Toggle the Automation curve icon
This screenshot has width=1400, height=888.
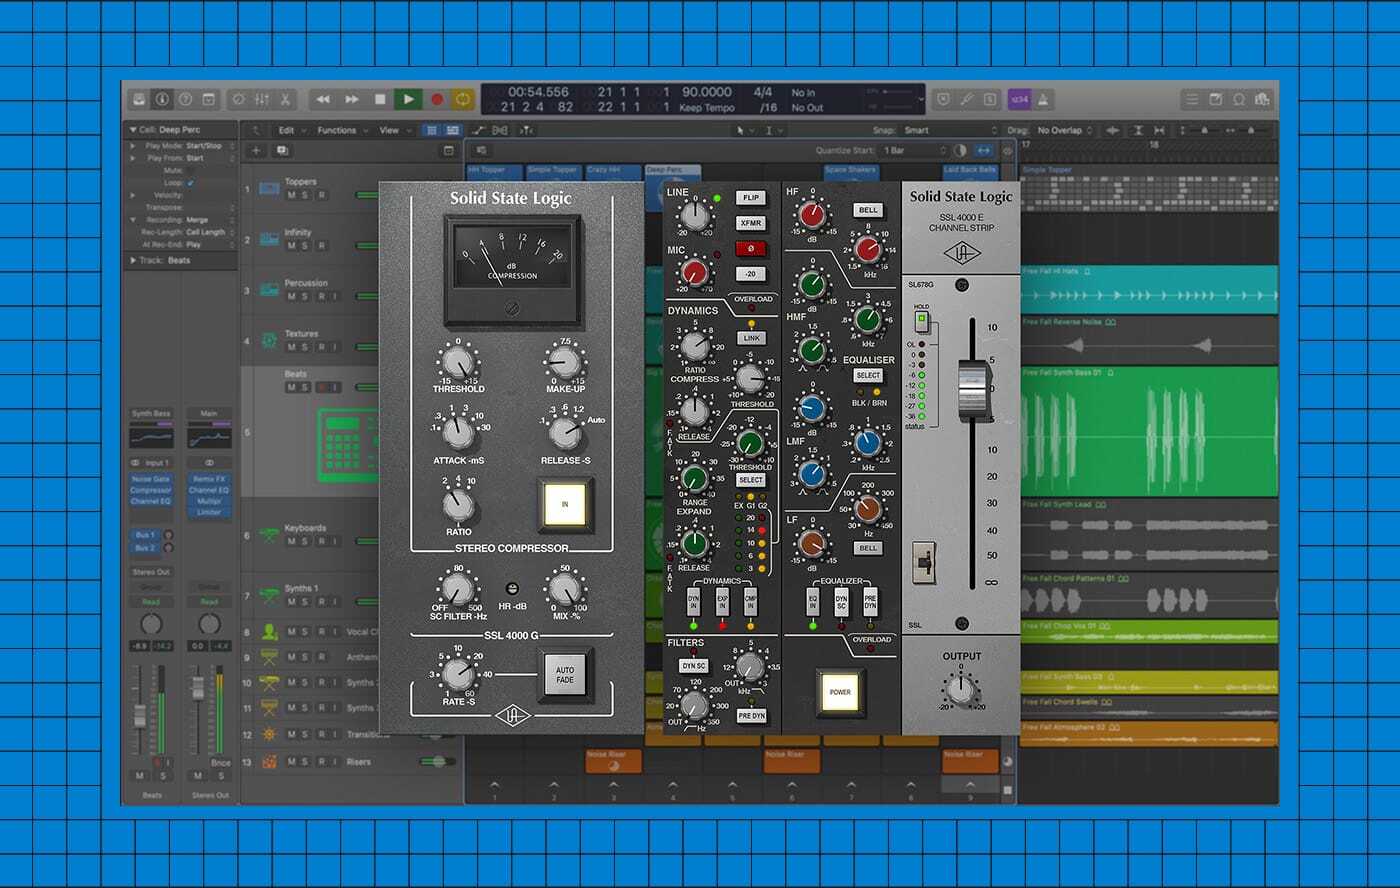(x=478, y=130)
